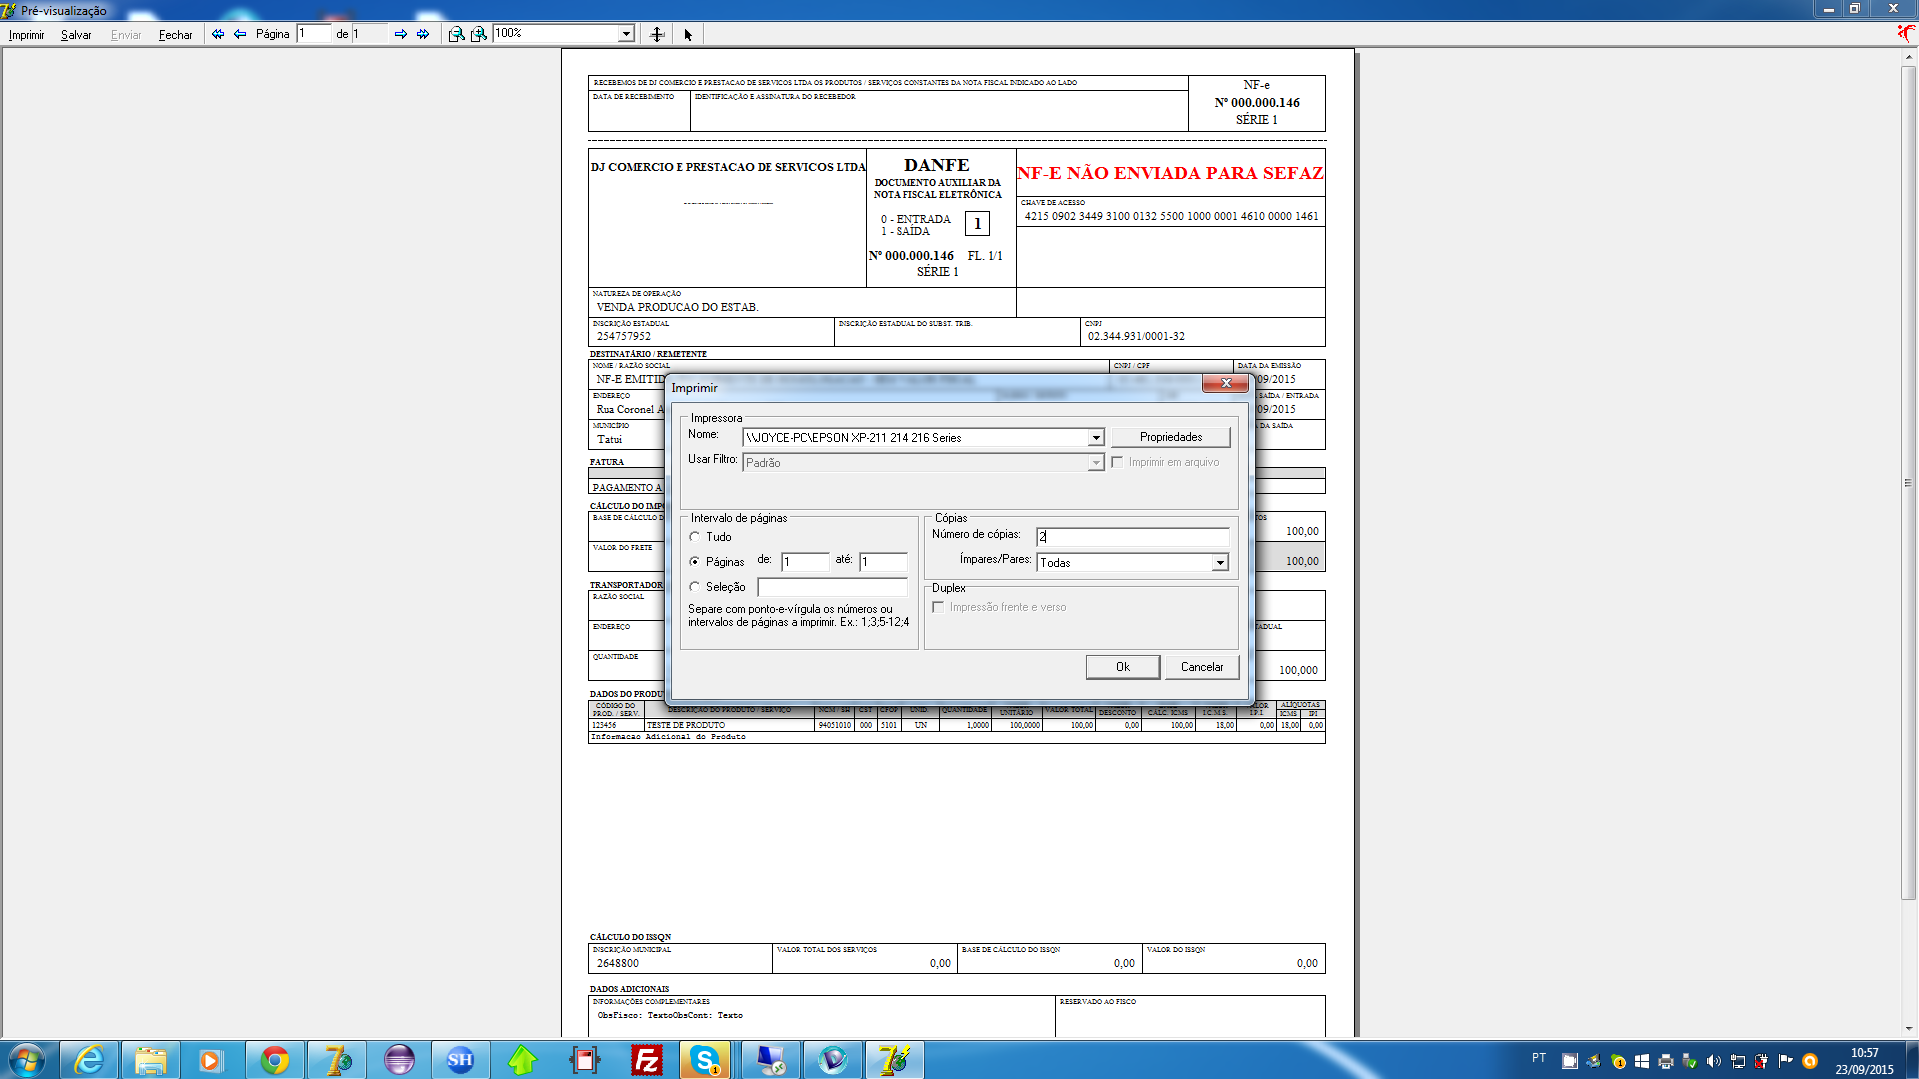Click the Fechar menu item
The height and width of the screenshot is (1079, 1919).
tap(175, 35)
